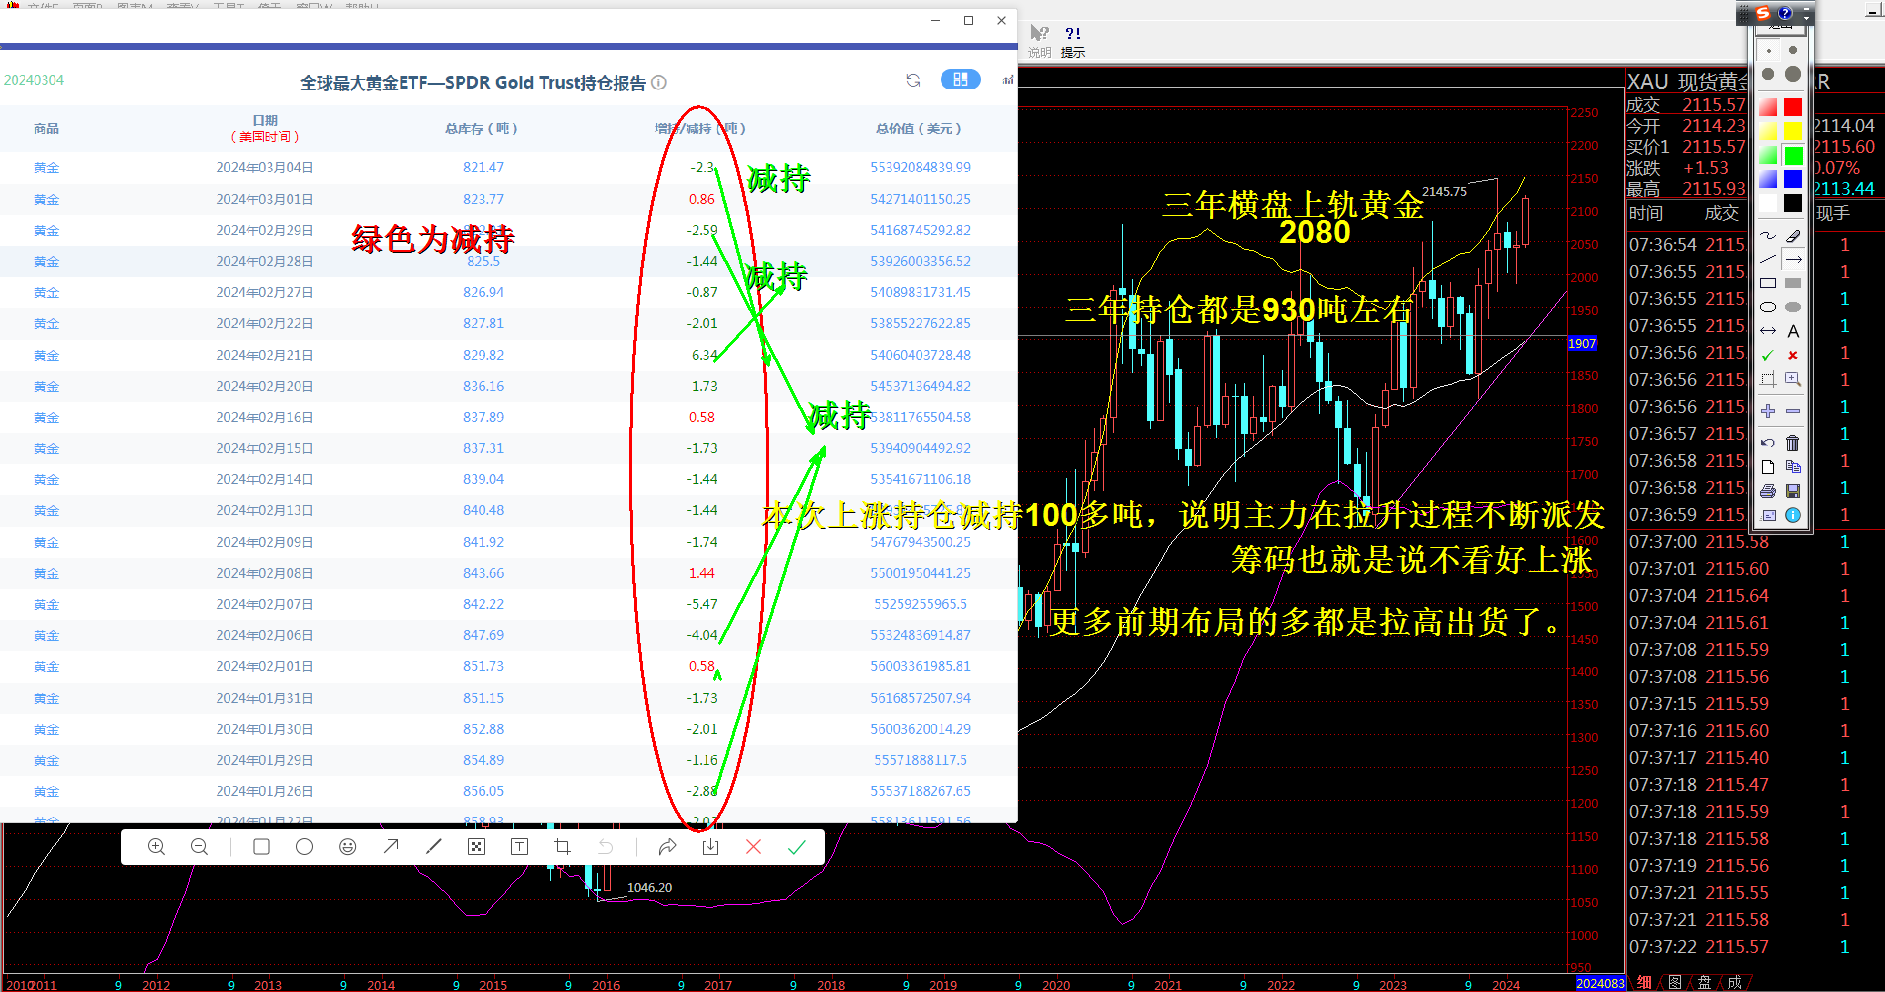Click the 2024年03月04日 date row
This screenshot has height=992, width=1885.
click(x=265, y=168)
